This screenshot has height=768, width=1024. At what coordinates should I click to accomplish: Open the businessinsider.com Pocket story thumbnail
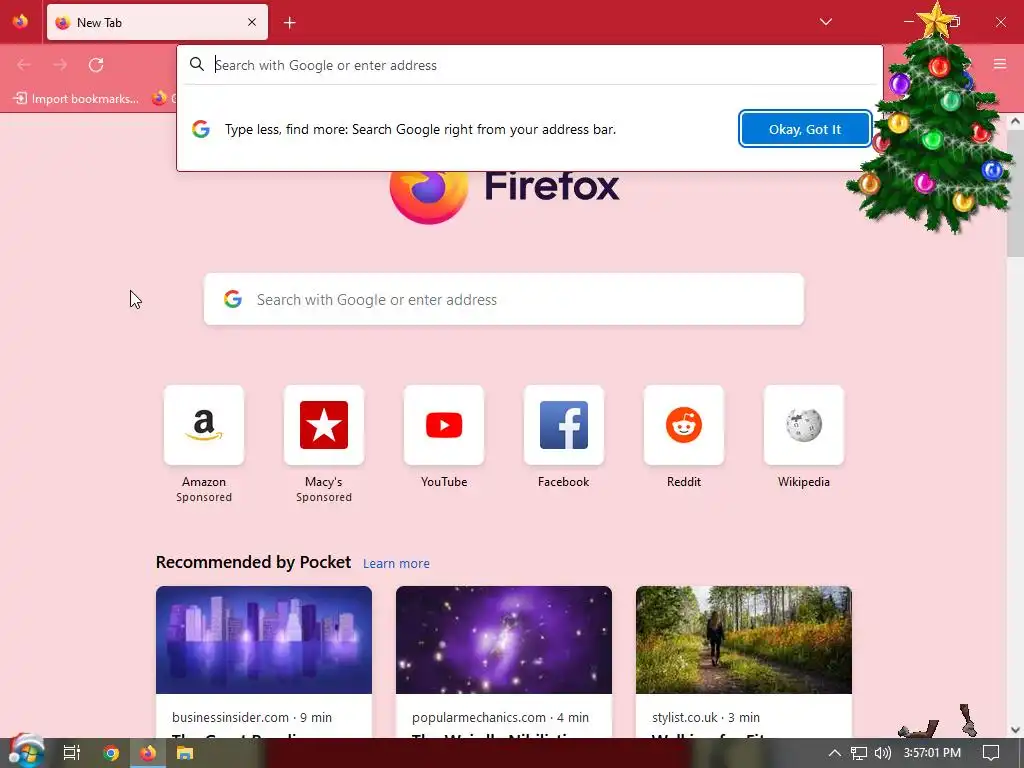click(264, 640)
